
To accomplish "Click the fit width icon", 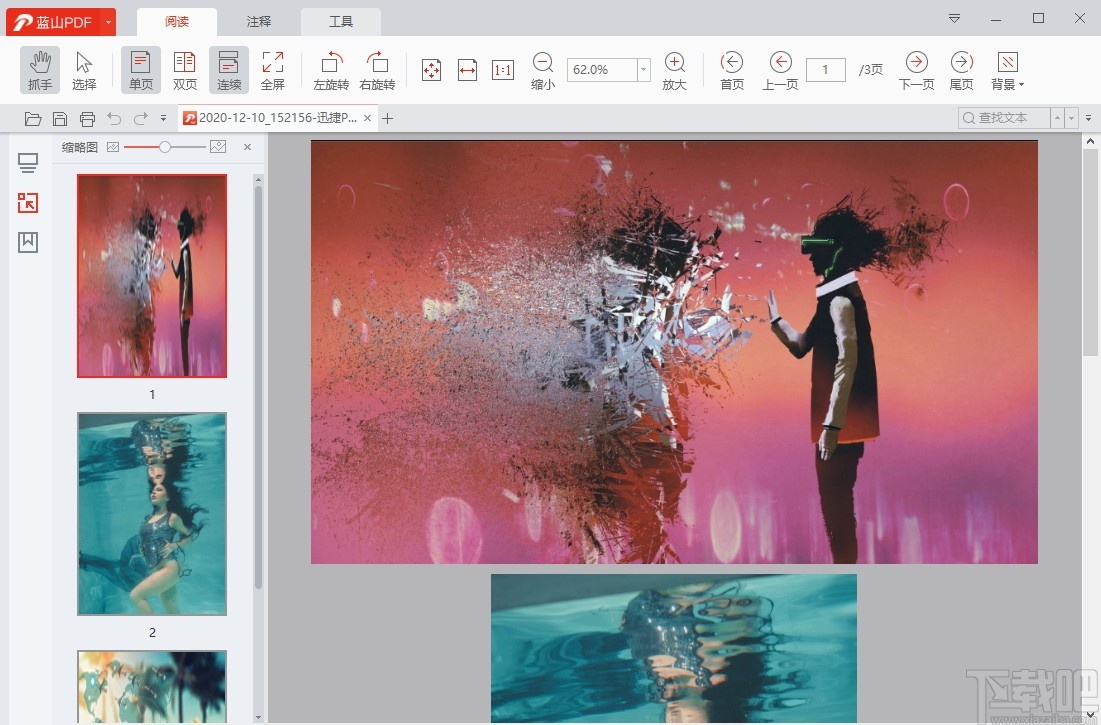I will click(x=467, y=69).
